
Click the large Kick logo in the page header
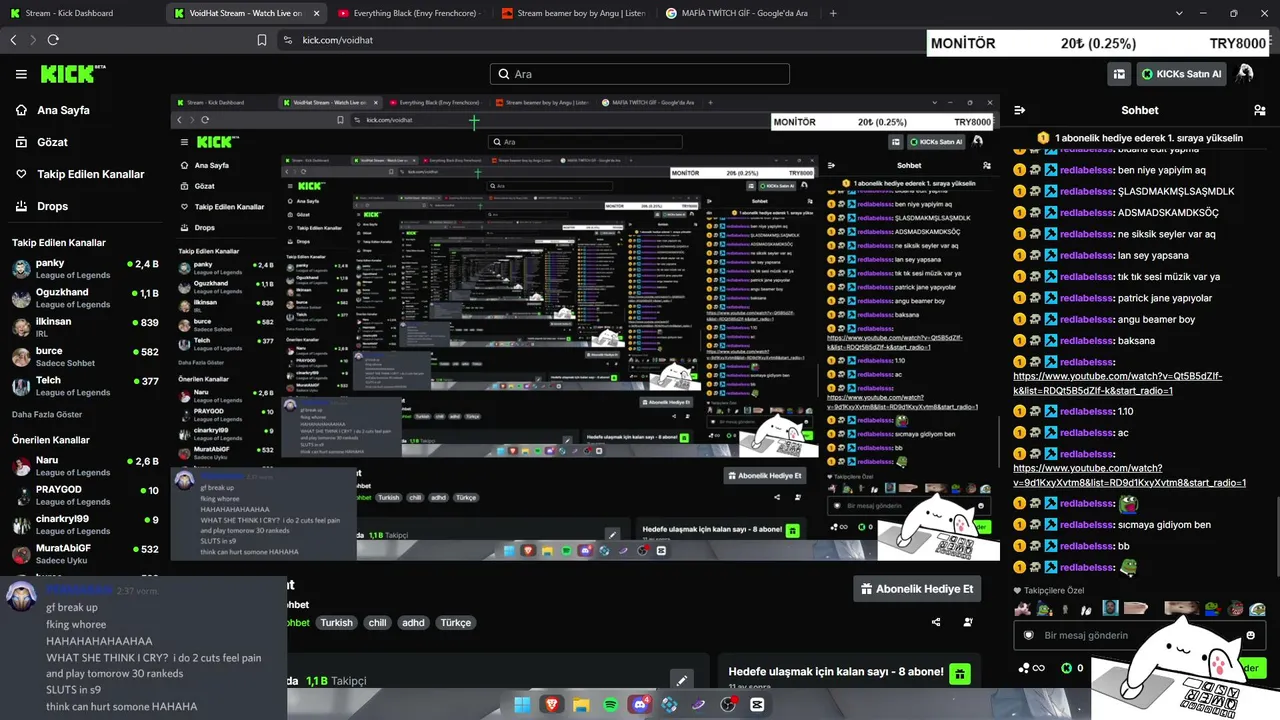pyautogui.click(x=73, y=74)
